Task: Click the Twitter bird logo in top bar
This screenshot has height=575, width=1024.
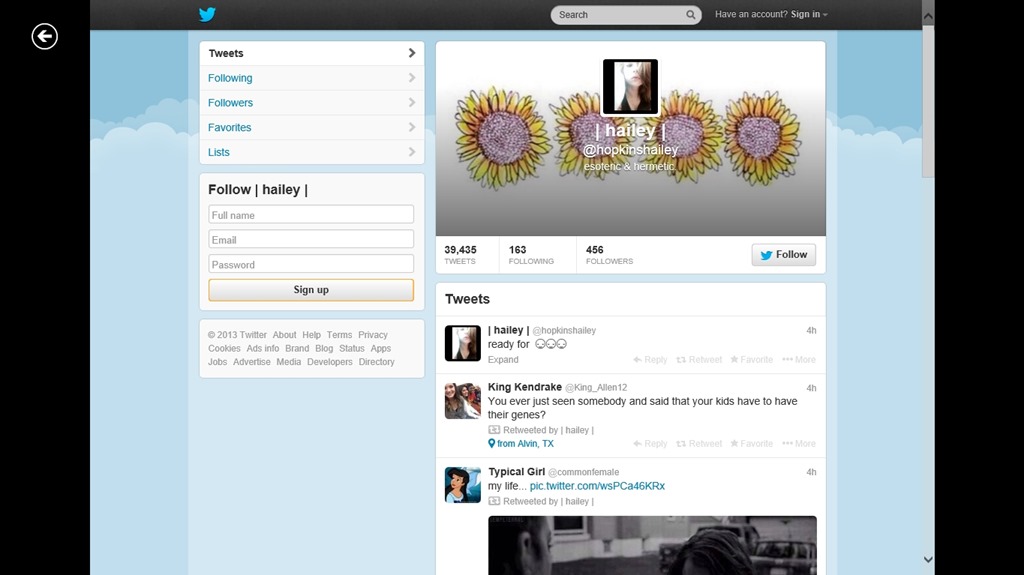Action: (207, 14)
